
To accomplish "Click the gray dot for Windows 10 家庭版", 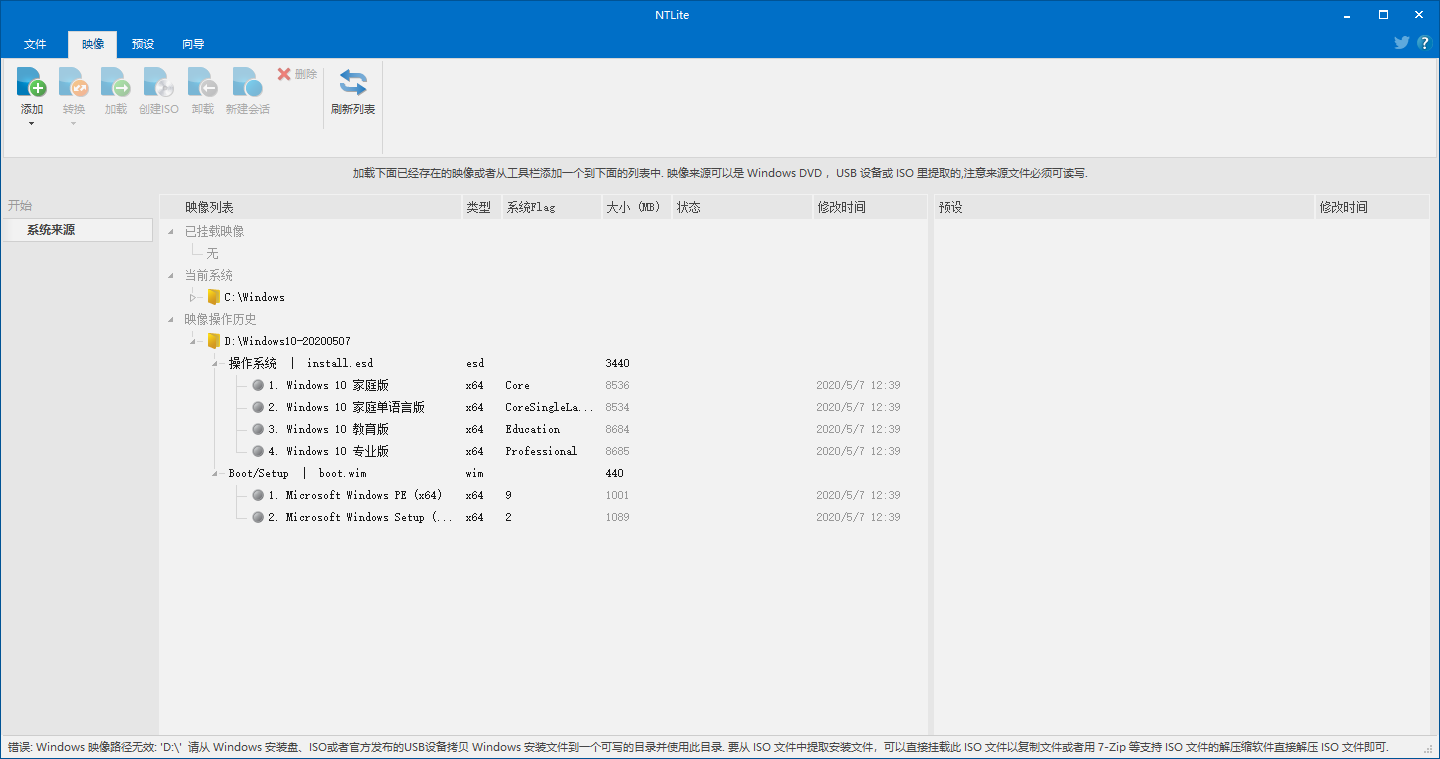I will tap(258, 385).
